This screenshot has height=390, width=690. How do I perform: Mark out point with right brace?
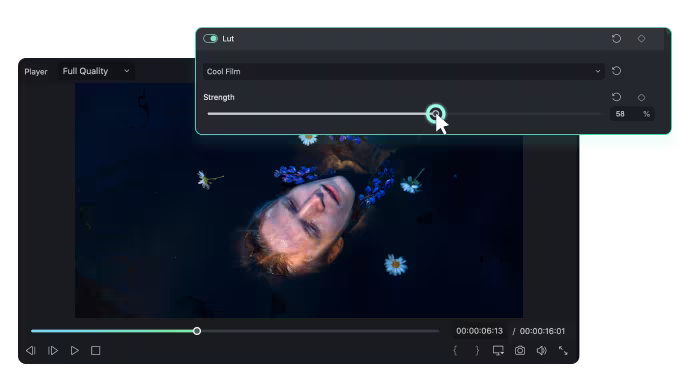point(477,351)
